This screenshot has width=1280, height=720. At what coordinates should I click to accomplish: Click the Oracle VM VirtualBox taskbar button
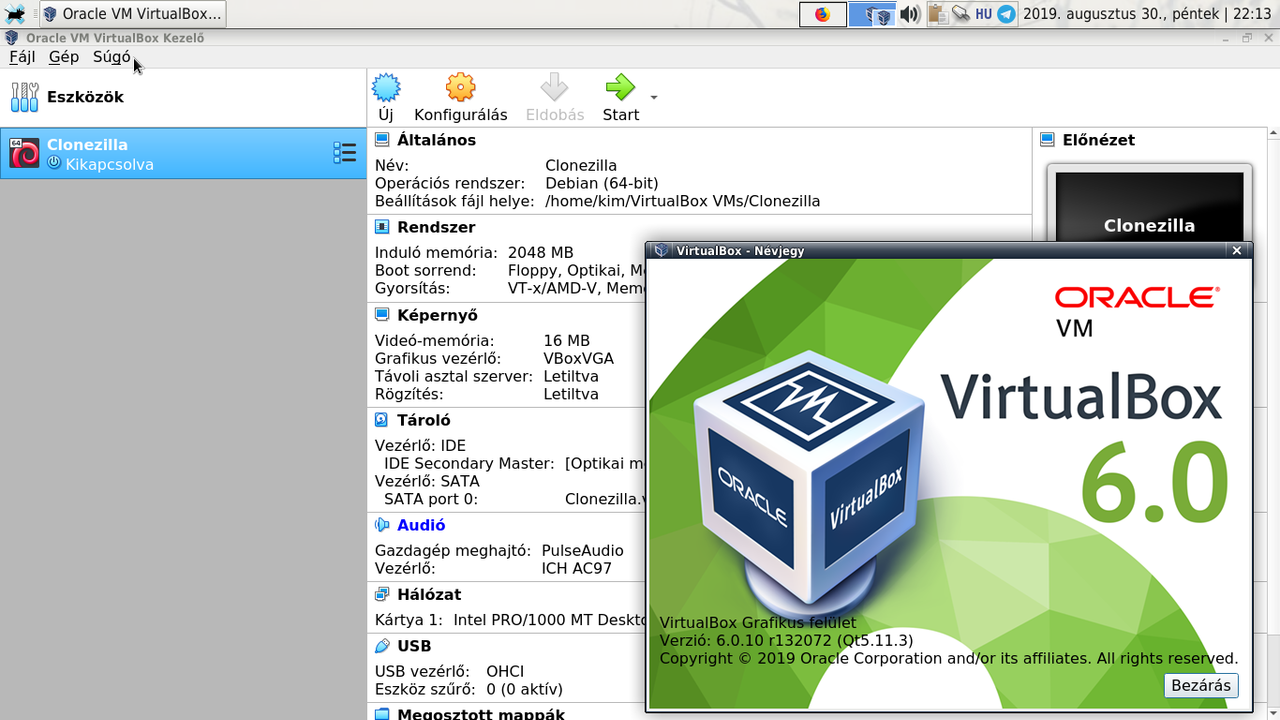click(132, 14)
